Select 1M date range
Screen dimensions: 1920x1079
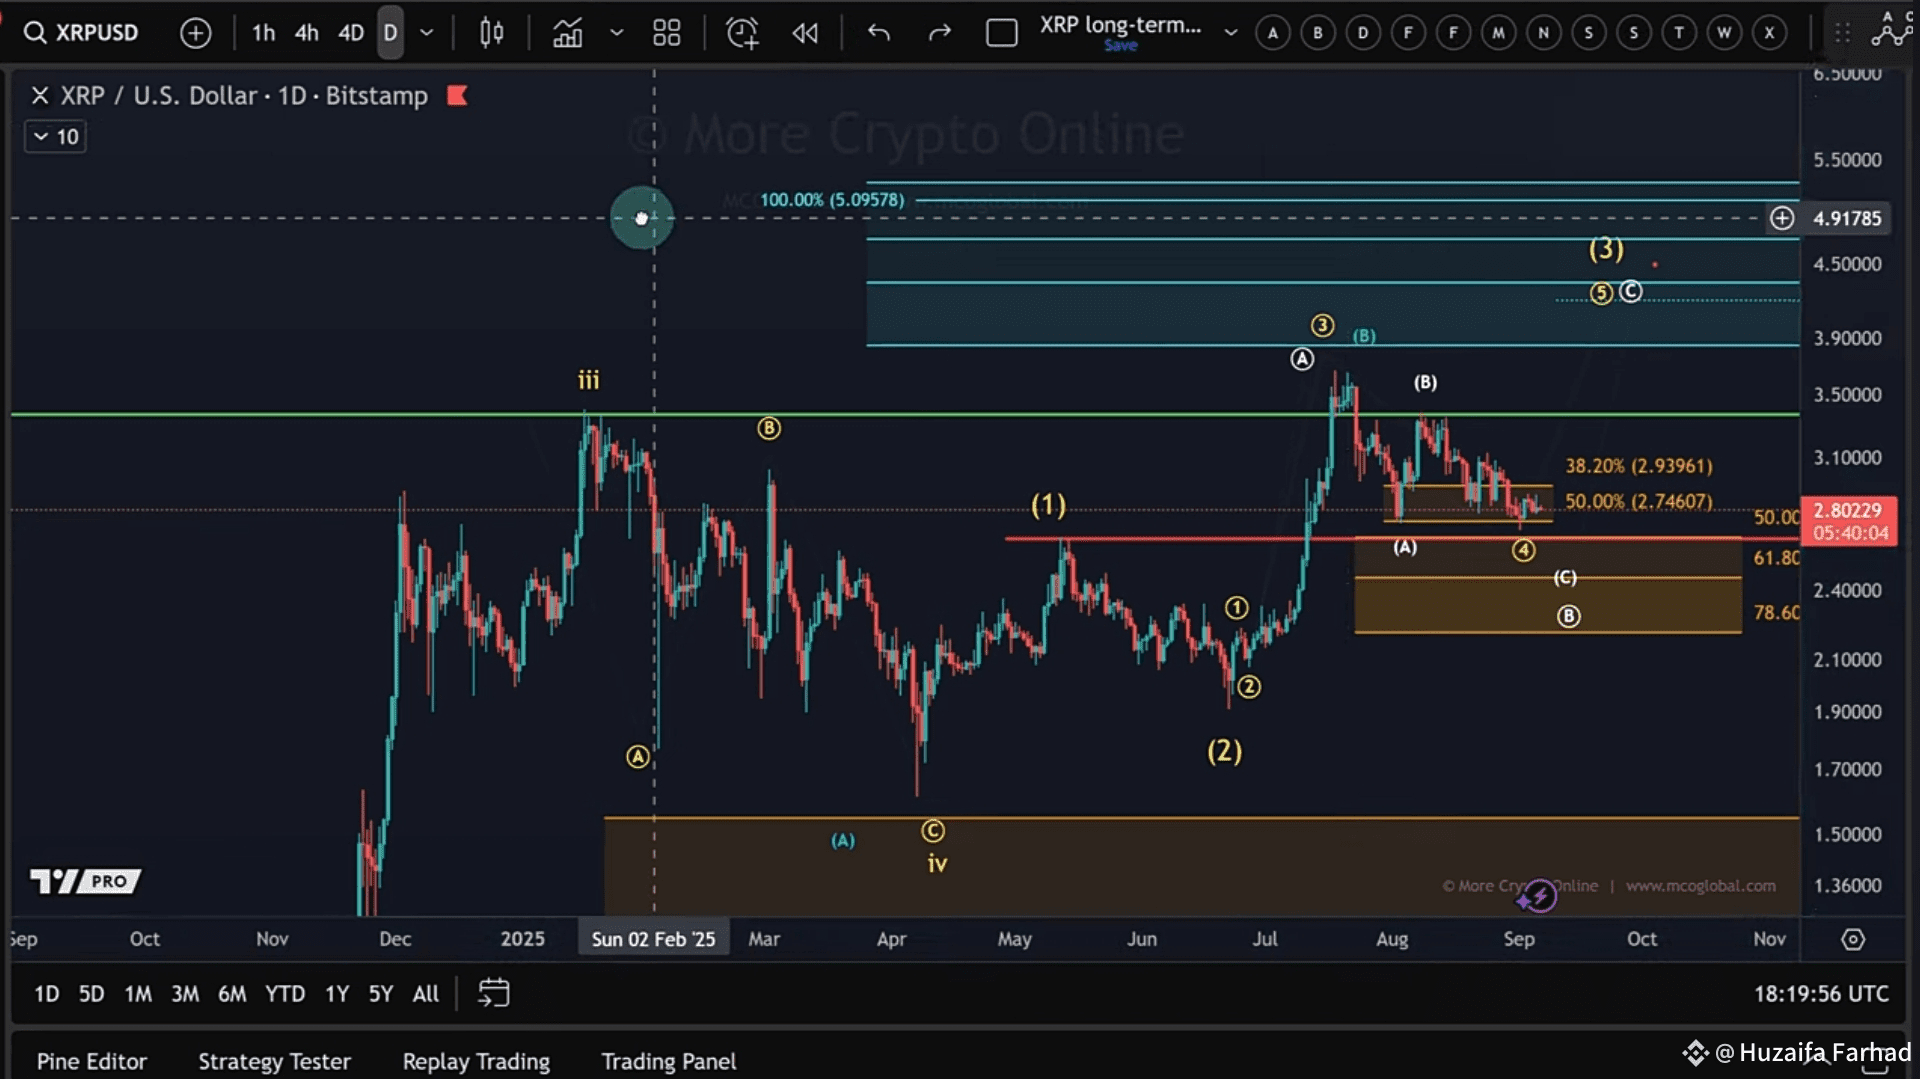[x=138, y=994]
